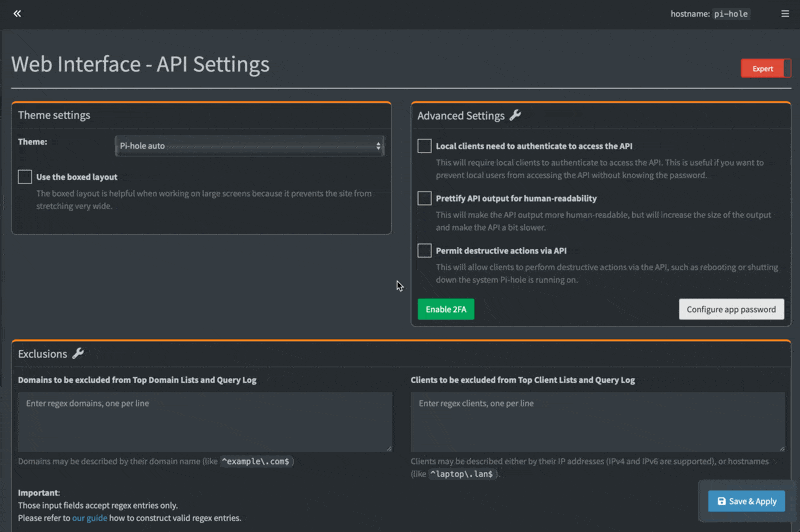The image size is (800, 532).
Task: Click the Web Interface - API Settings heading
Action: coord(140,64)
